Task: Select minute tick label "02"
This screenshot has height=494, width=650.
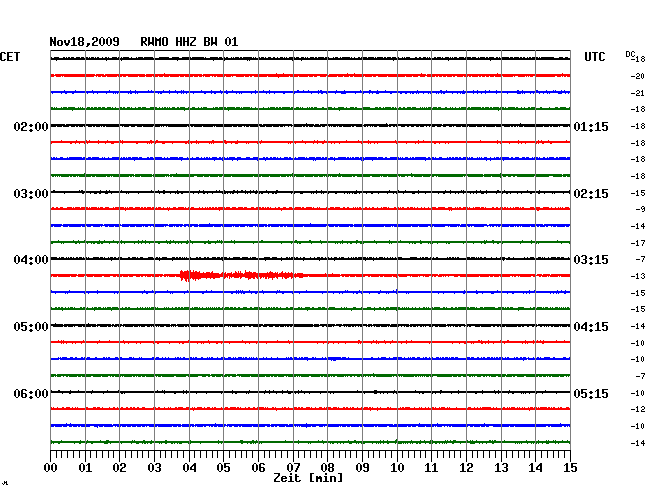Action: pos(119,467)
